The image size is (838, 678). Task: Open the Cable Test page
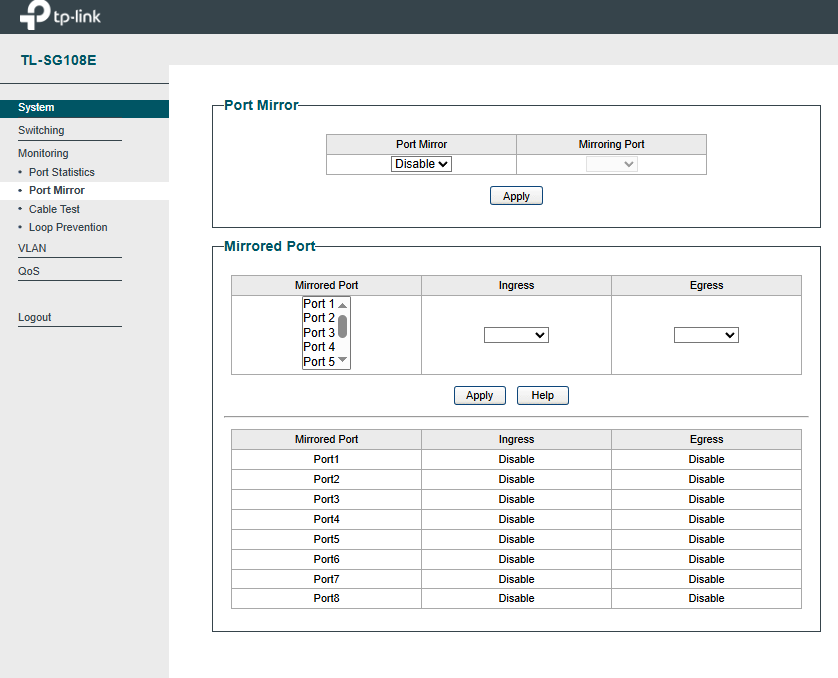(x=54, y=209)
